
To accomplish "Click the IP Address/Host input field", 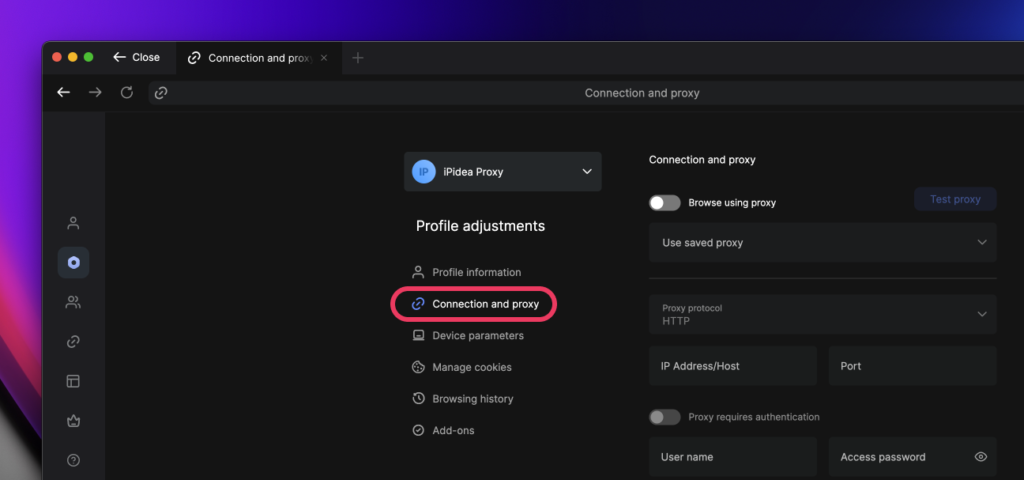I will click(732, 366).
